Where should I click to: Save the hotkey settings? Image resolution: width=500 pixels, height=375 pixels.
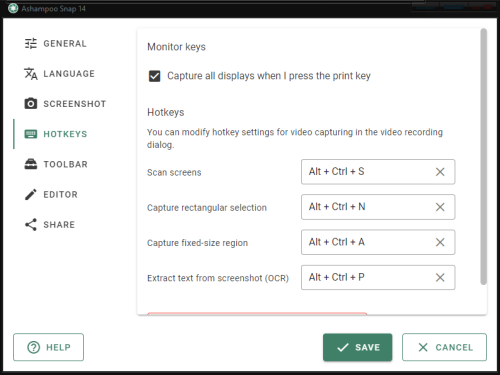pyautogui.click(x=357, y=347)
